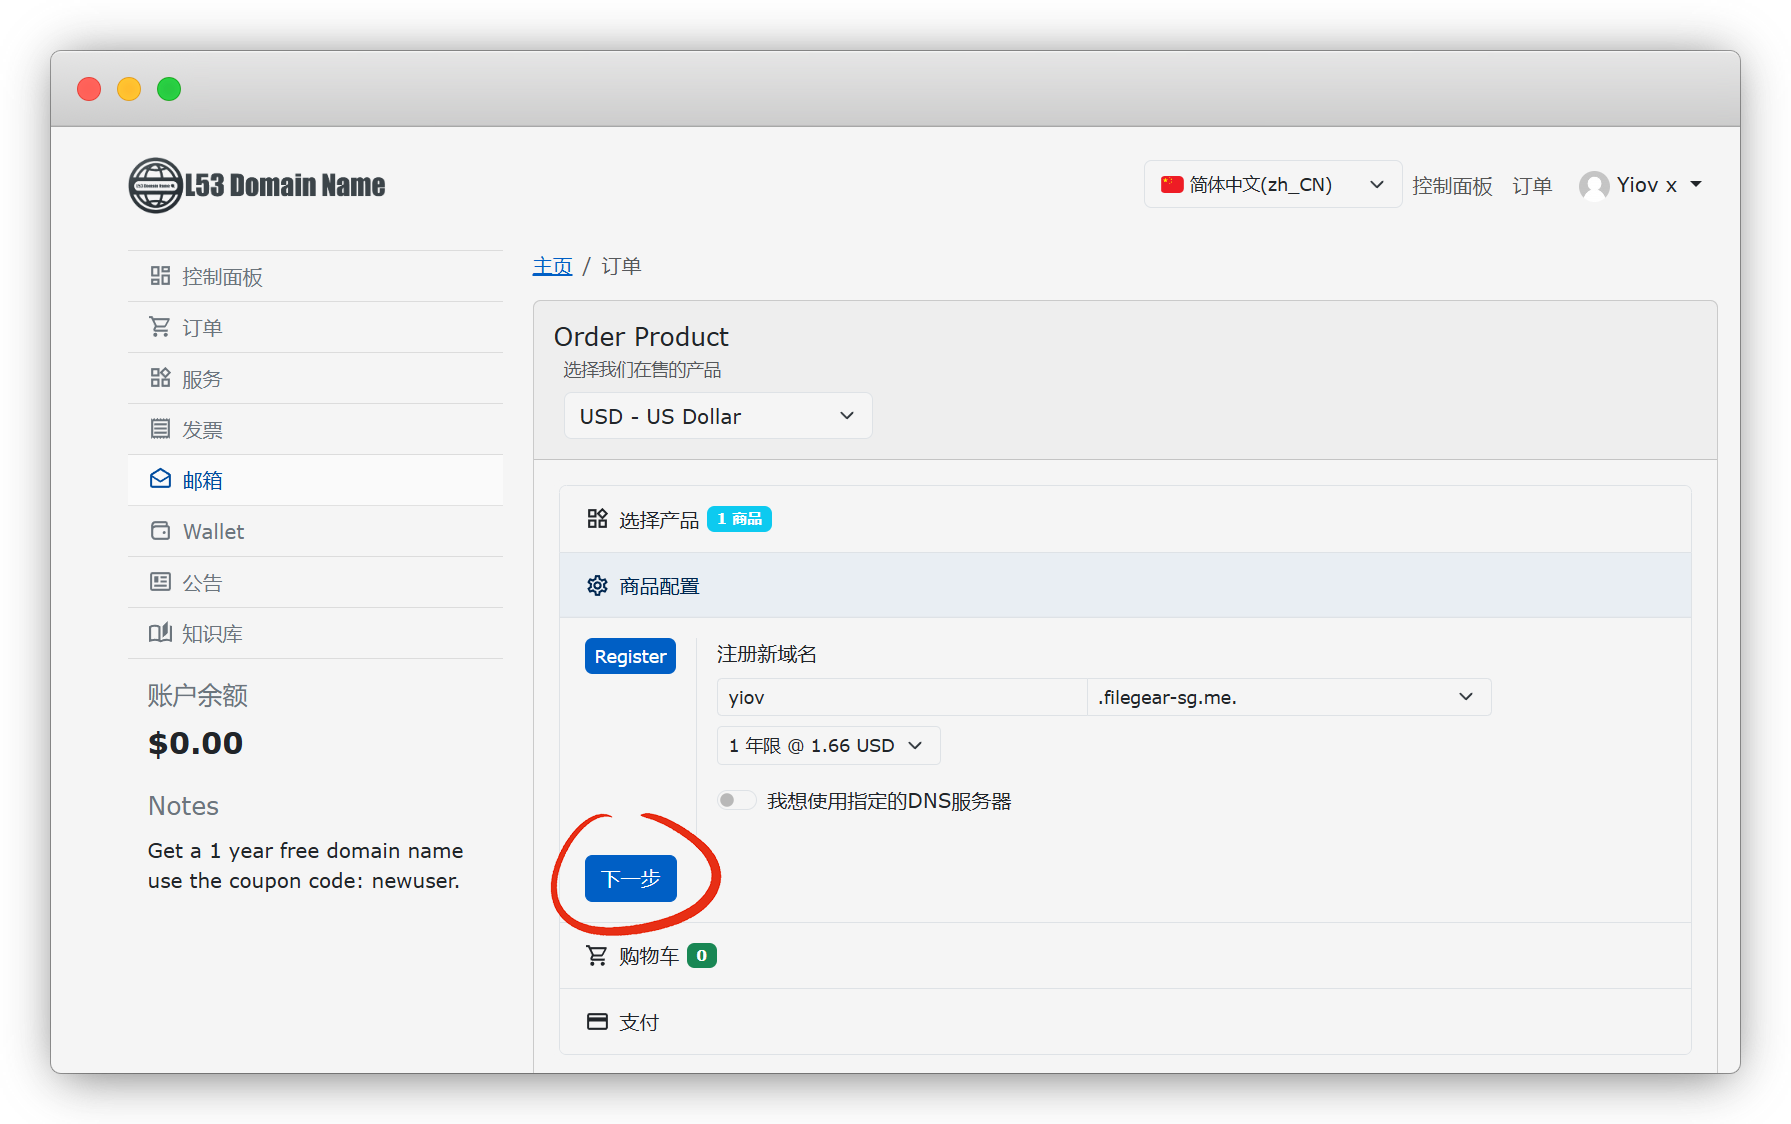Click the blue 下一步 next button
Screen dimensions: 1791x1124
click(x=630, y=879)
